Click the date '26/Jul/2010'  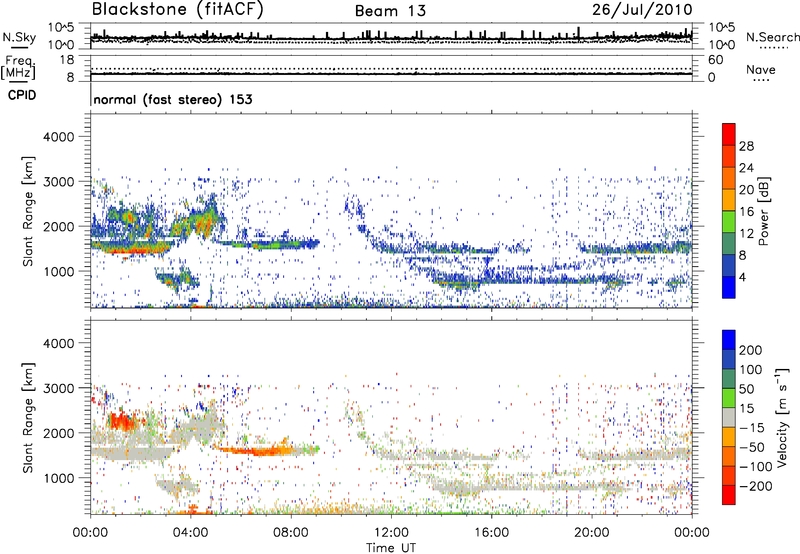[642, 10]
